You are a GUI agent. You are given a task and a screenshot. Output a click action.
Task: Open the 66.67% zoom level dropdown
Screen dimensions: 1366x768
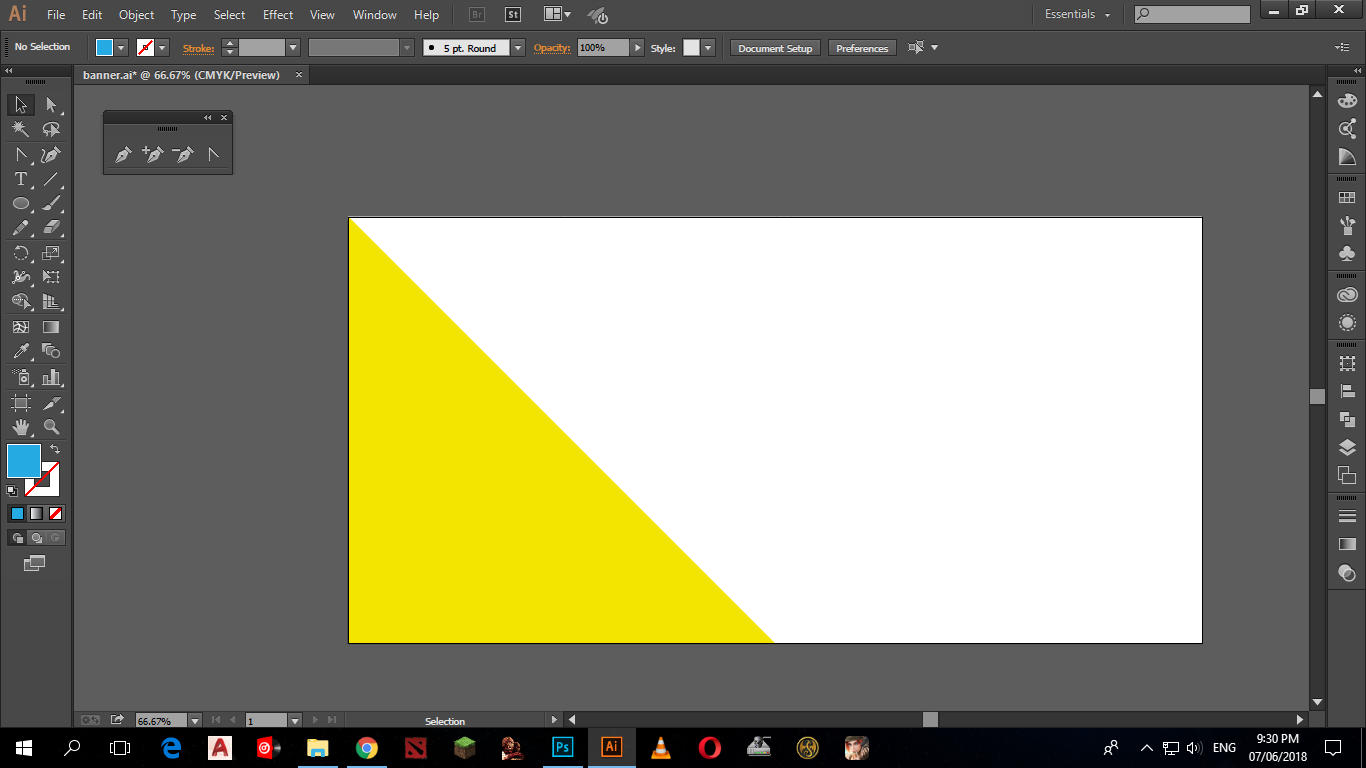pyautogui.click(x=195, y=720)
